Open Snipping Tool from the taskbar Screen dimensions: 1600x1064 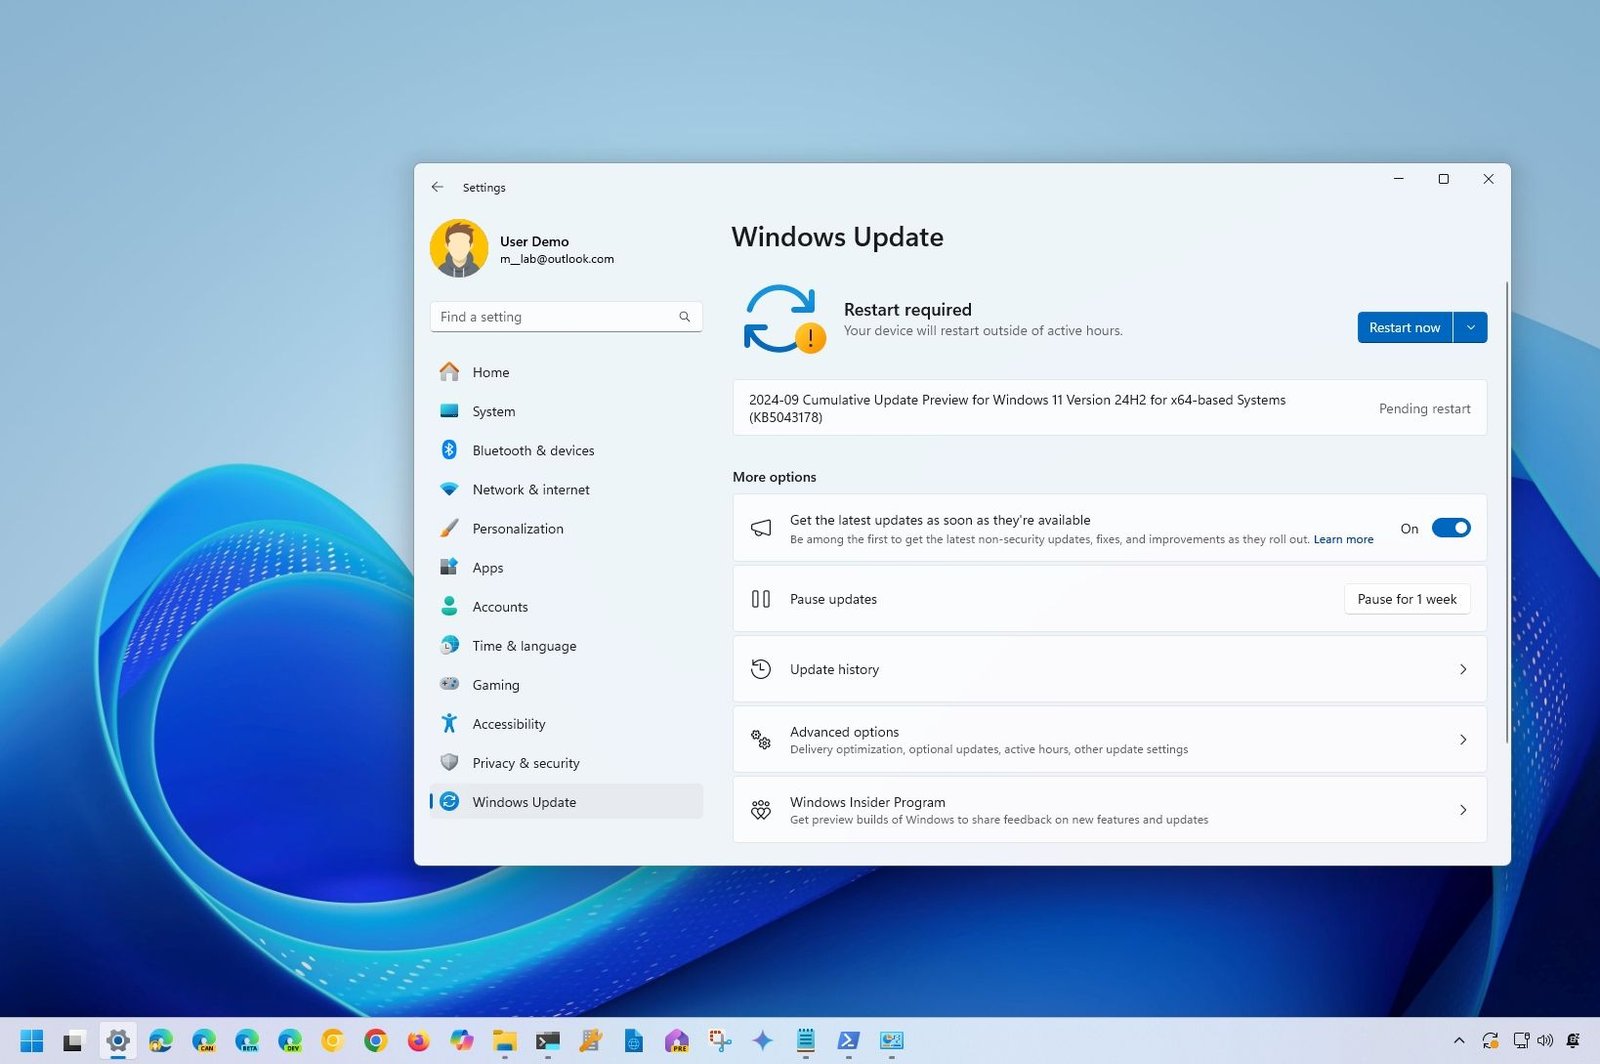[720, 1041]
